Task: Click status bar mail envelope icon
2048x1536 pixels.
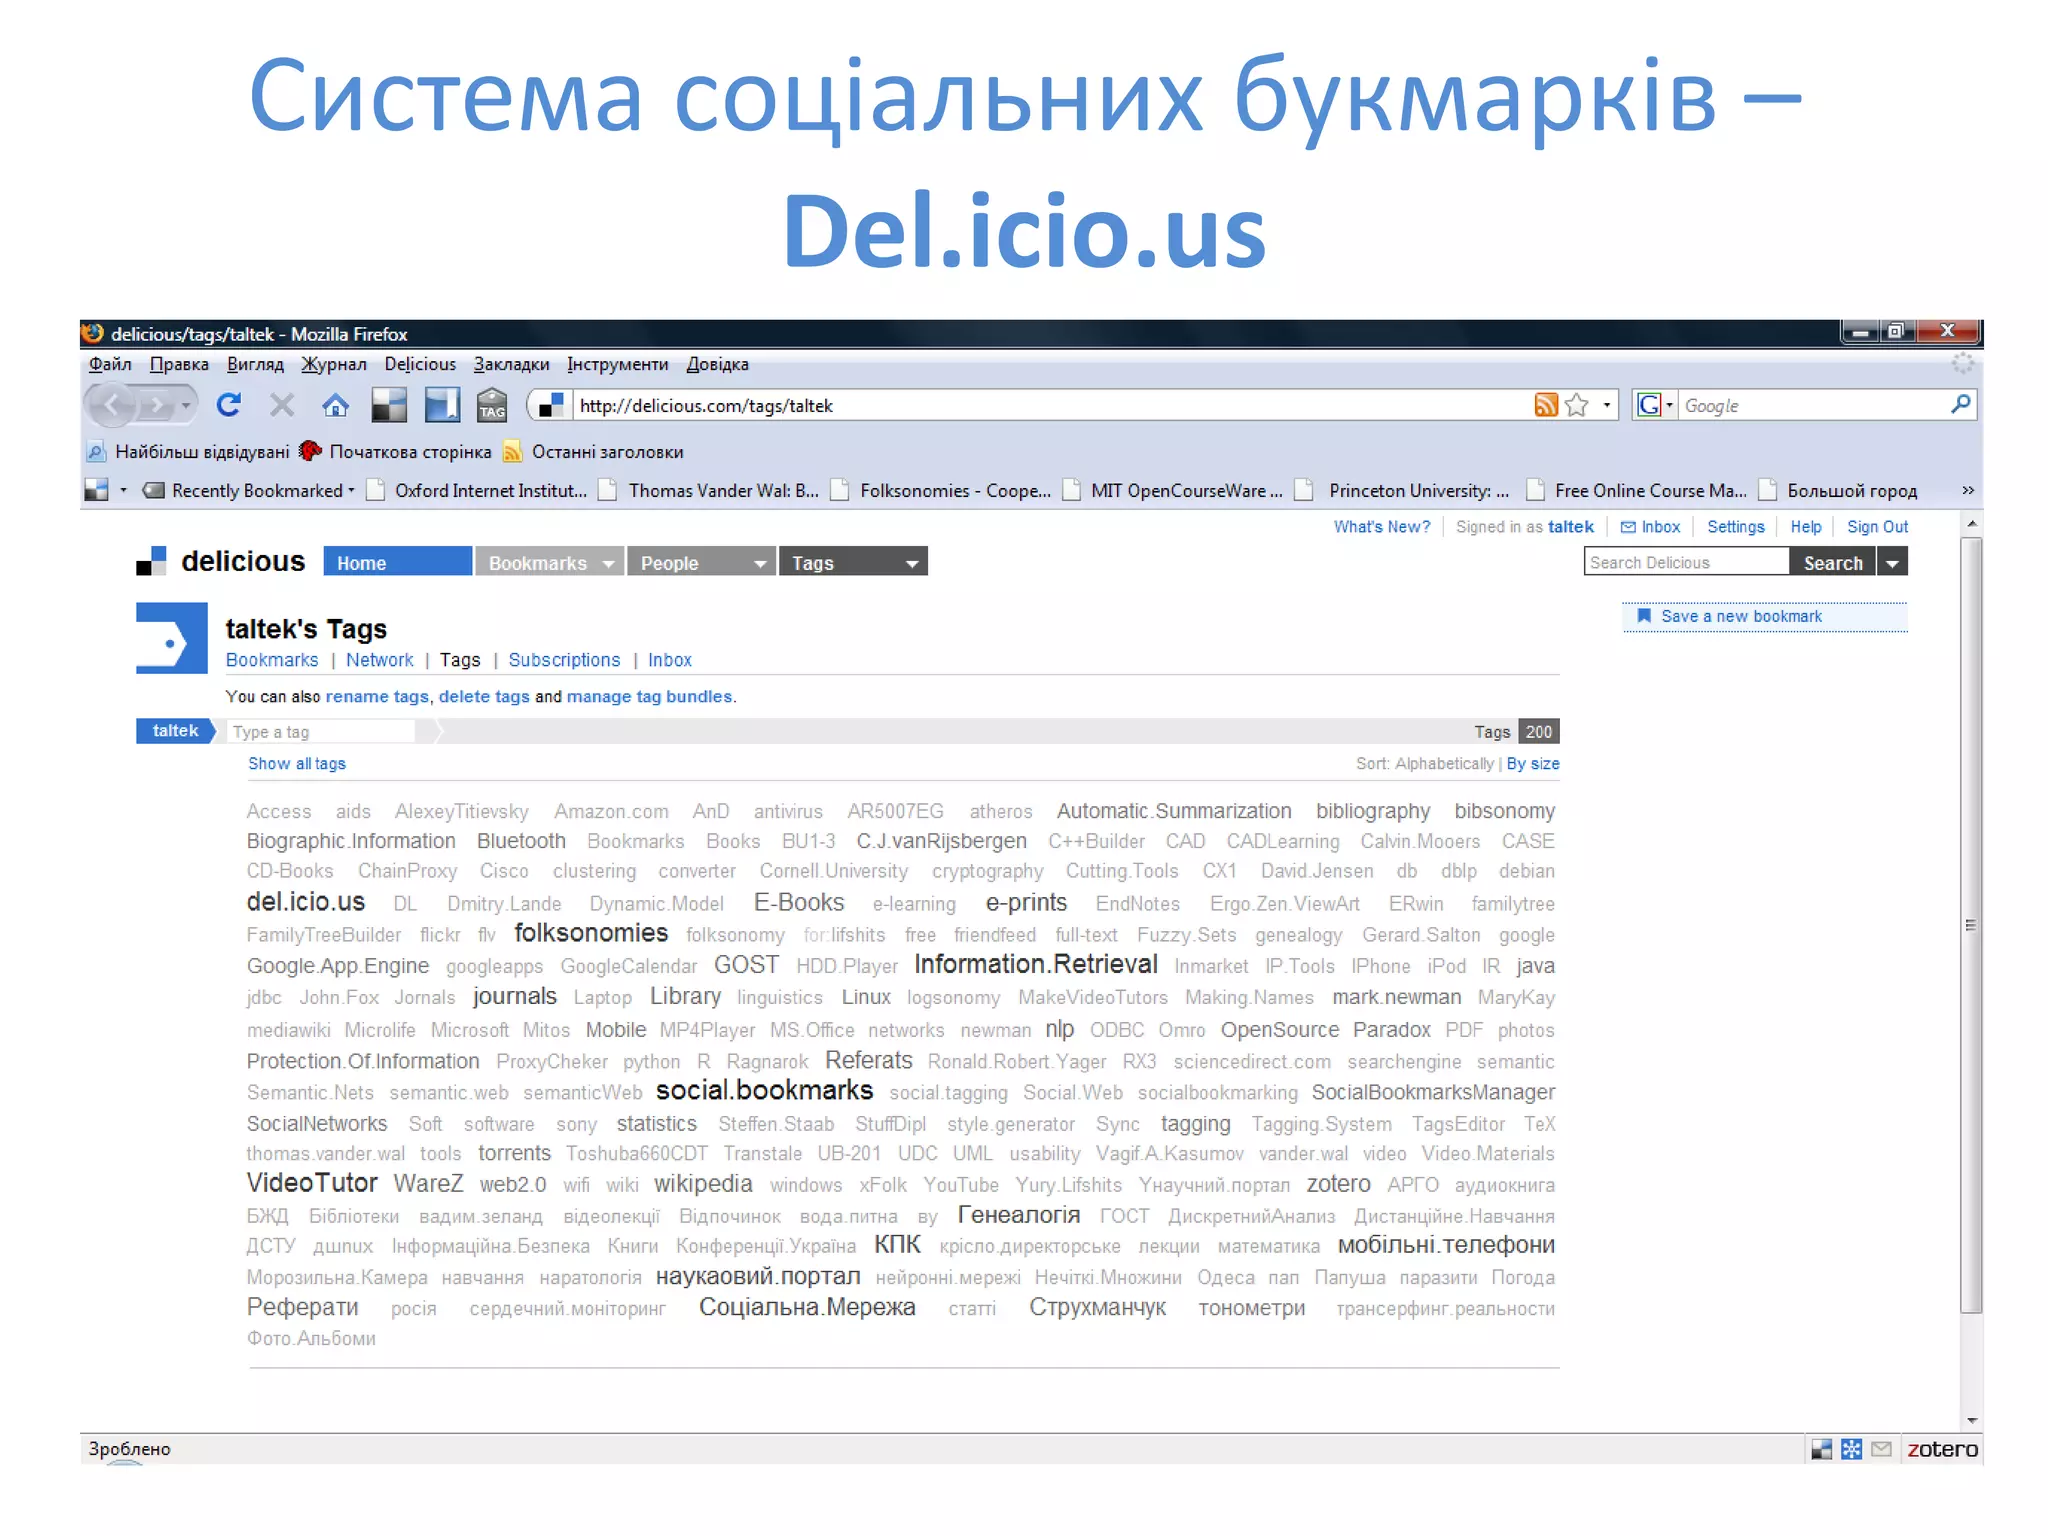Action: click(x=1881, y=1449)
